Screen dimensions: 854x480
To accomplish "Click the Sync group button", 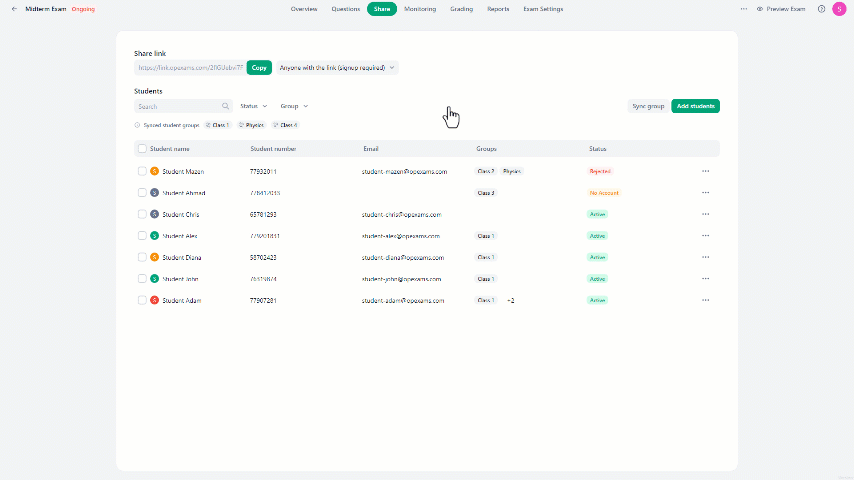I will [648, 106].
